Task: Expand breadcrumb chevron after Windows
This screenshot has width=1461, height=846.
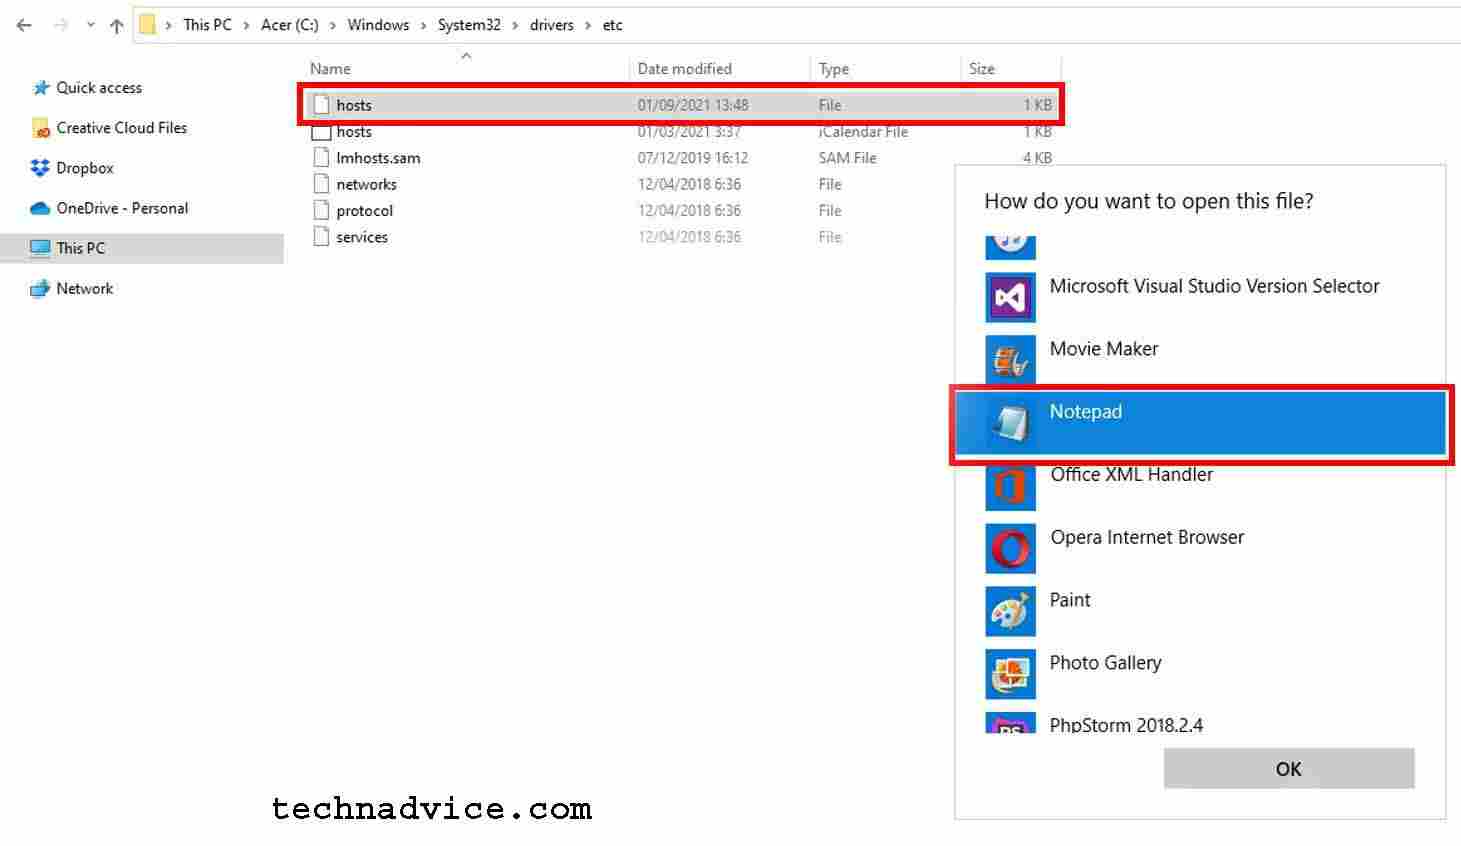Action: [423, 25]
